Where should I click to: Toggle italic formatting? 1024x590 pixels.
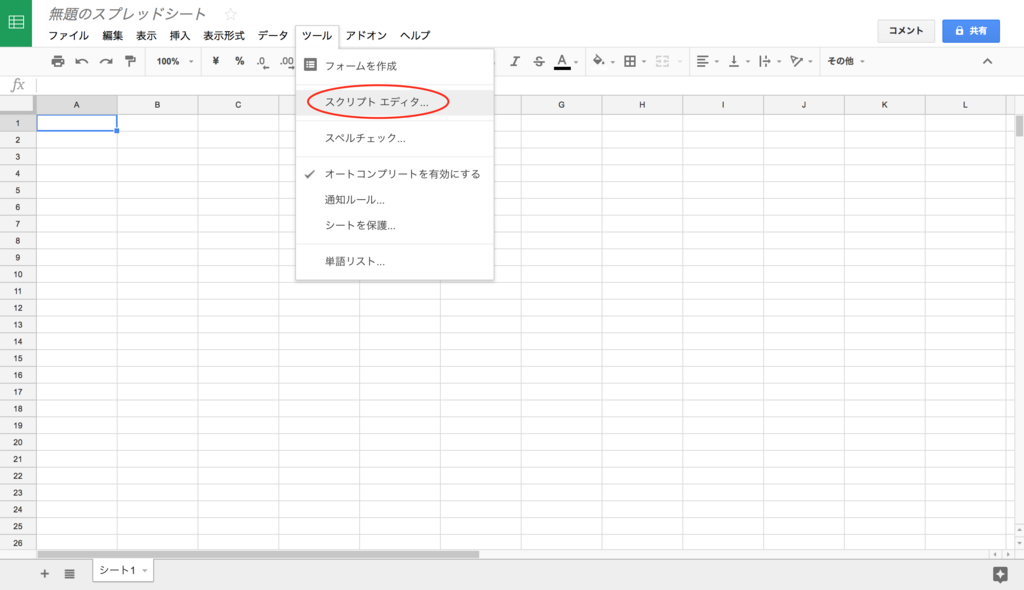(515, 61)
